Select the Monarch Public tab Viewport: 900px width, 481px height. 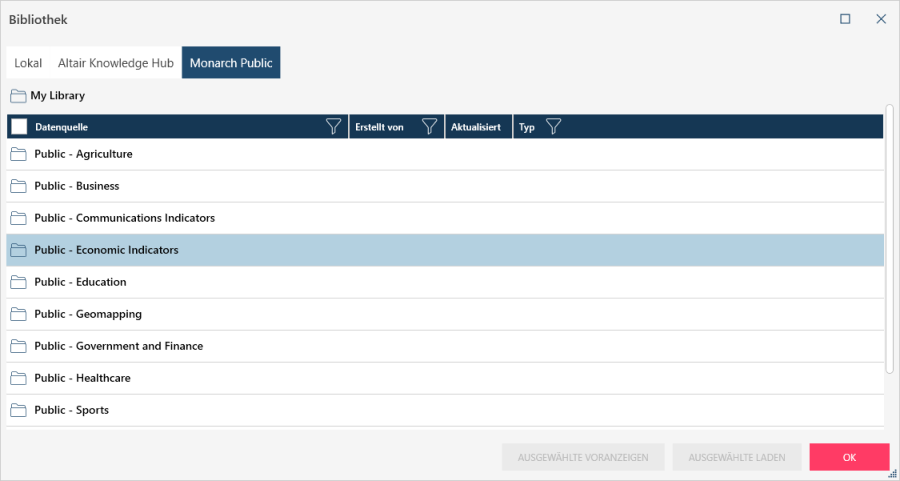(231, 63)
